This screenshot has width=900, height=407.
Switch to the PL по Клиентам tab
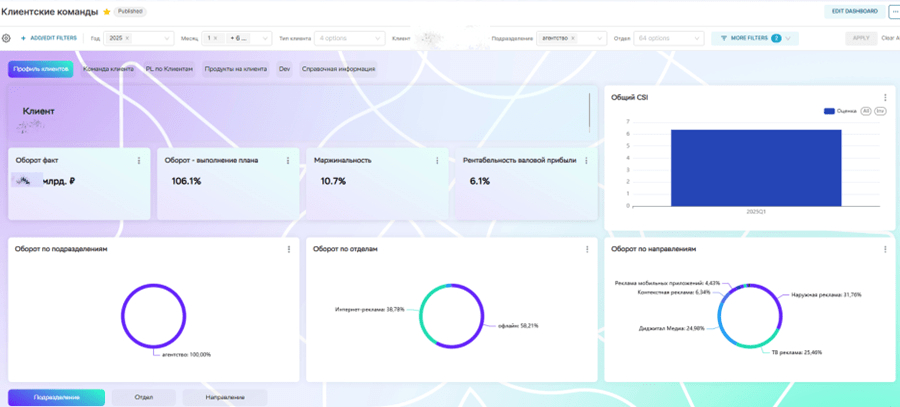point(169,69)
